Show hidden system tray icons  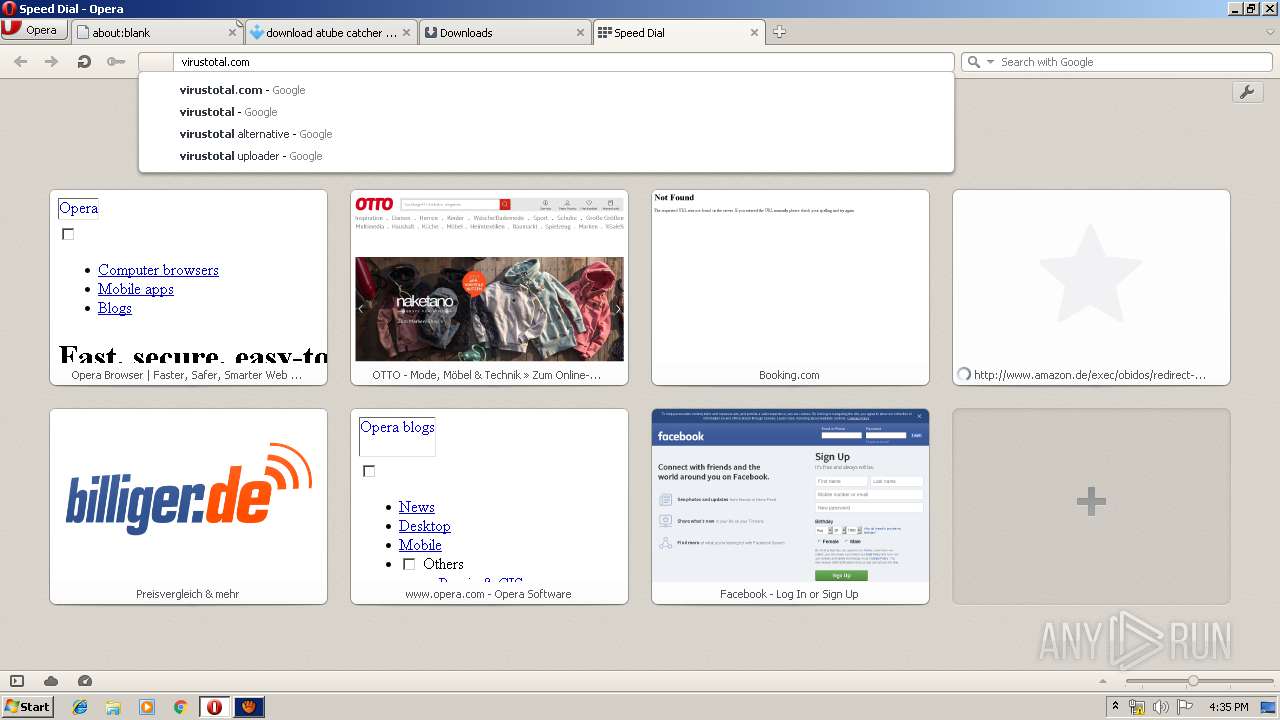(x=1115, y=707)
